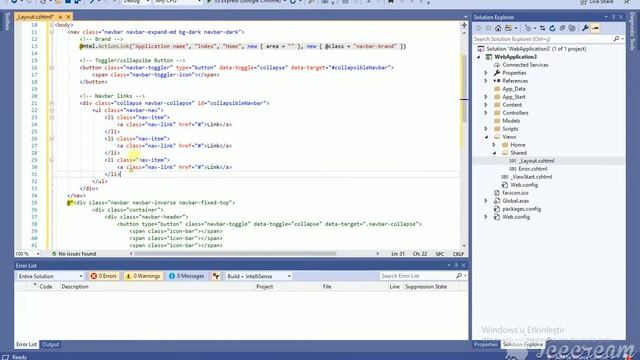Click the editor horizontal scrollbar
The height and width of the screenshot is (360, 640).
point(236,253)
